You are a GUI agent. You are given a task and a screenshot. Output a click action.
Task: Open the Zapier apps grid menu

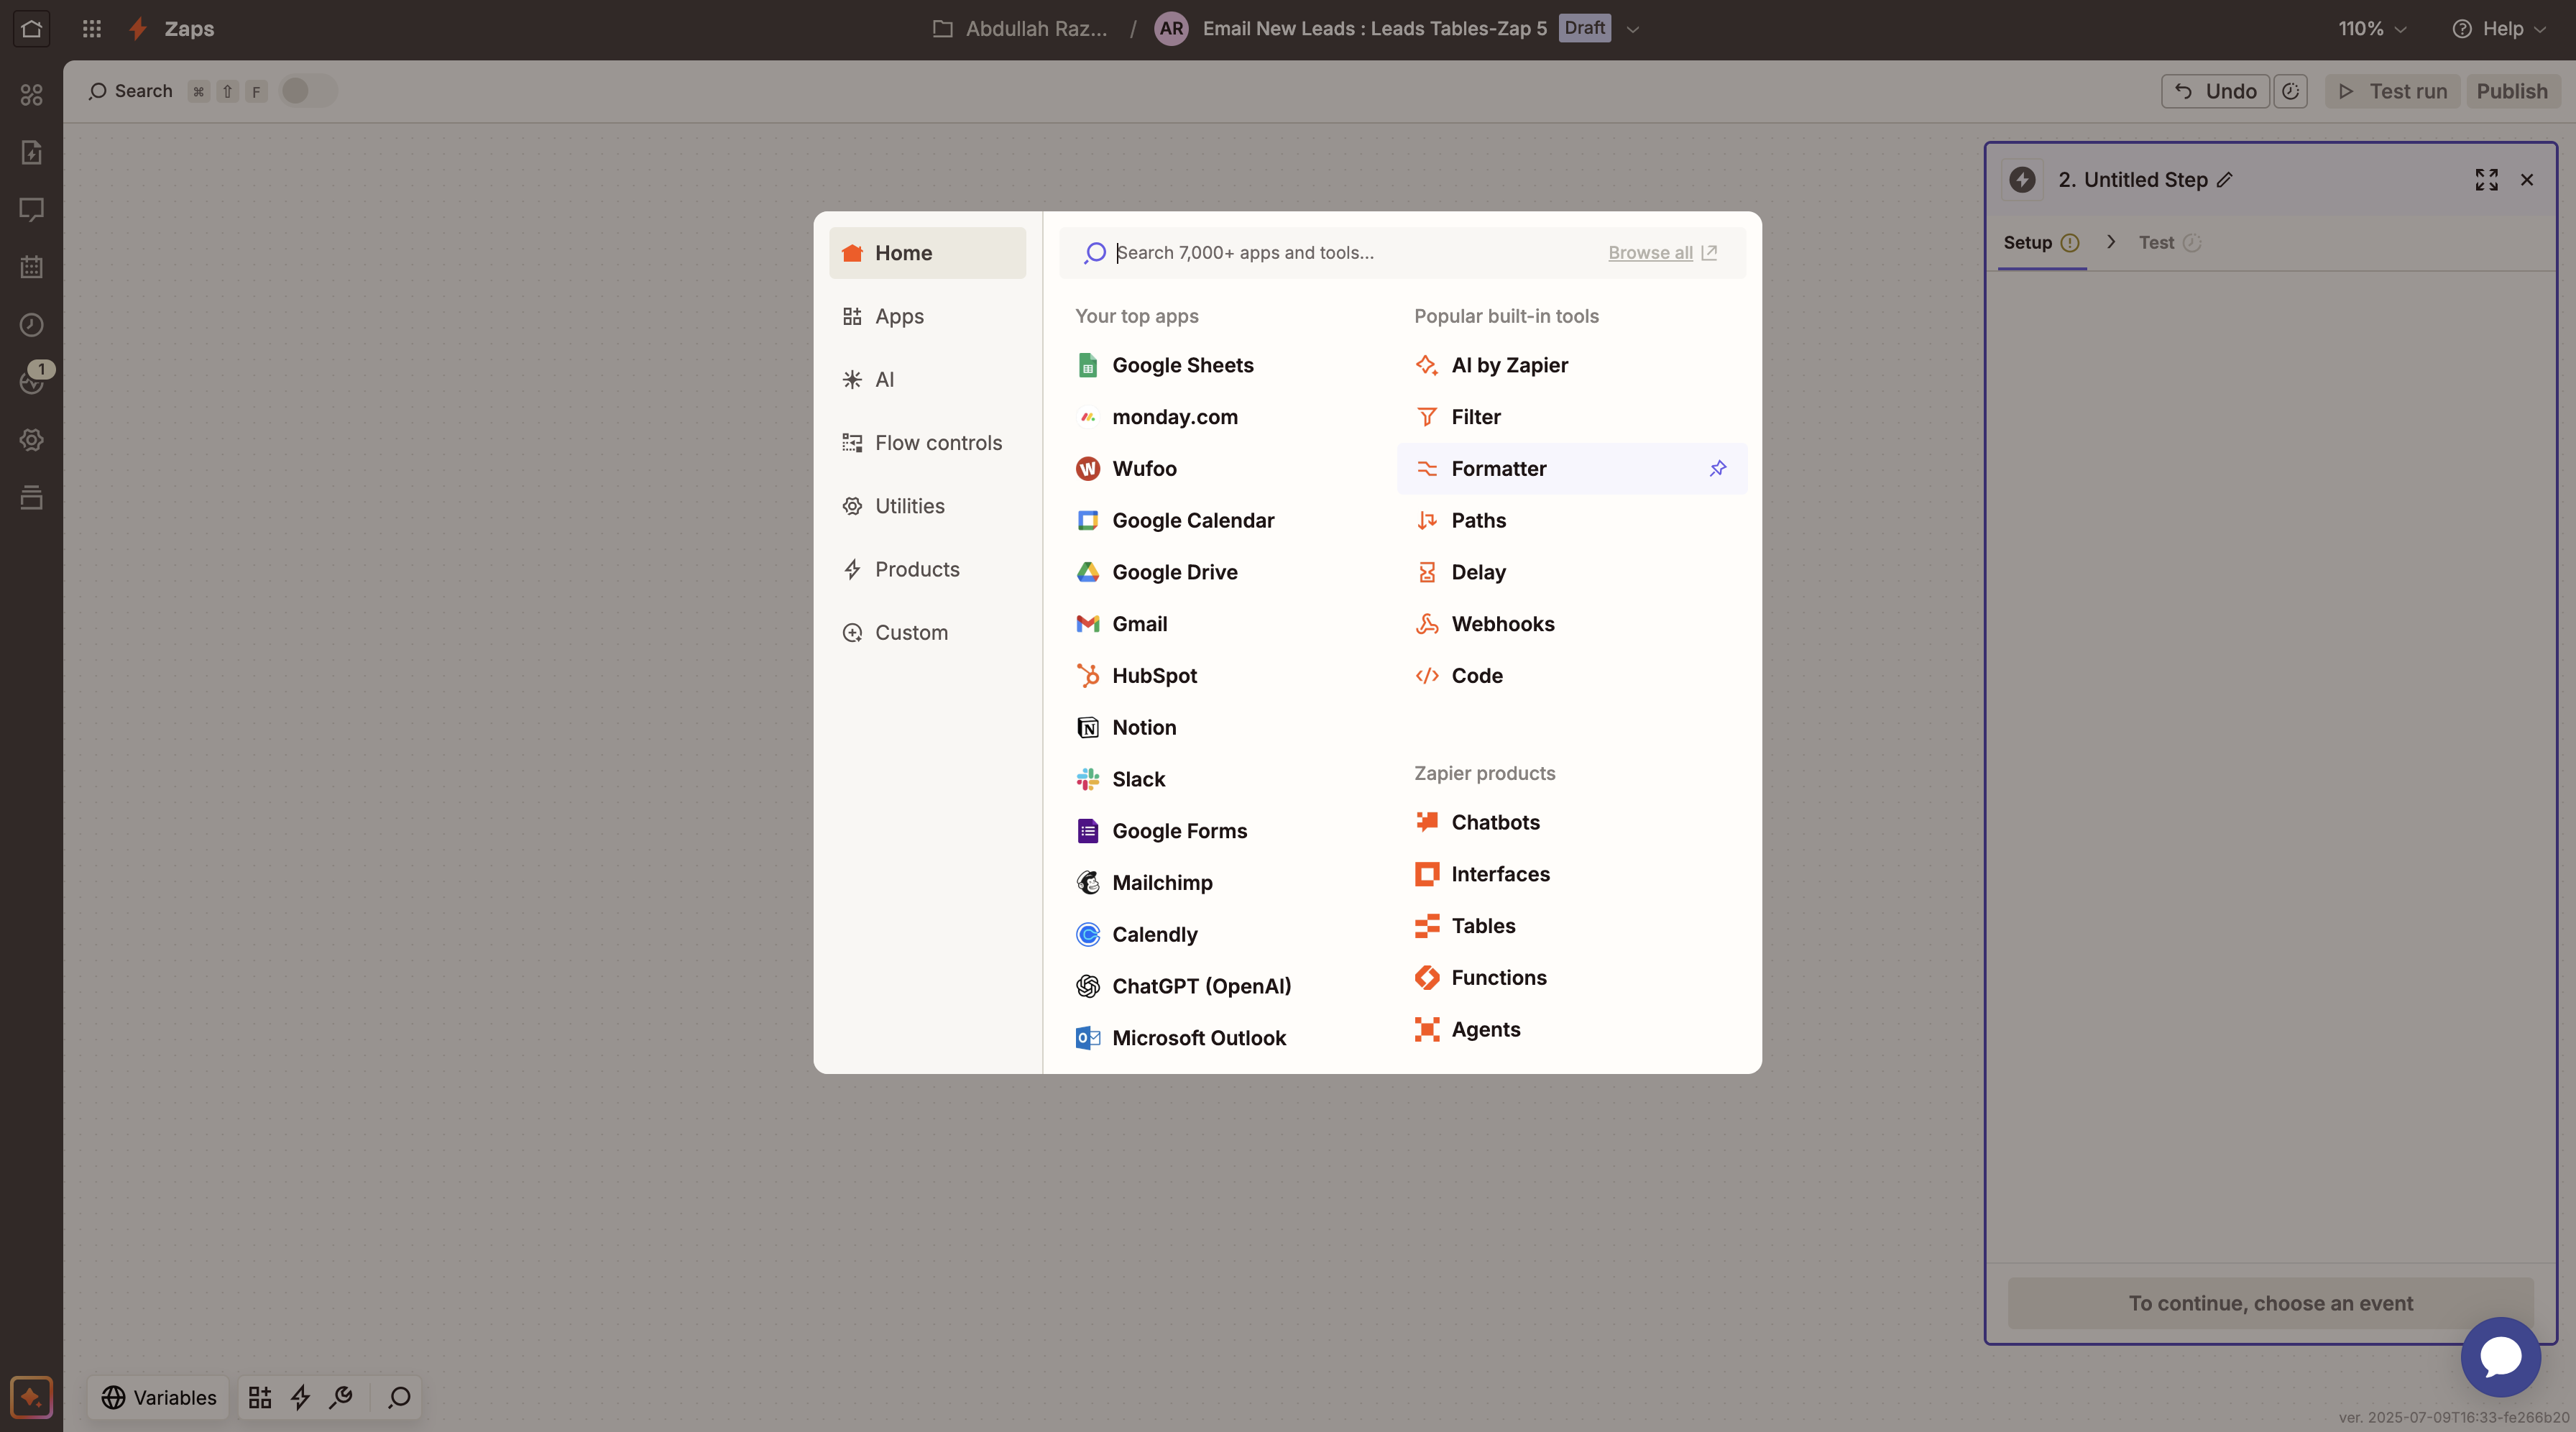[x=92, y=29]
